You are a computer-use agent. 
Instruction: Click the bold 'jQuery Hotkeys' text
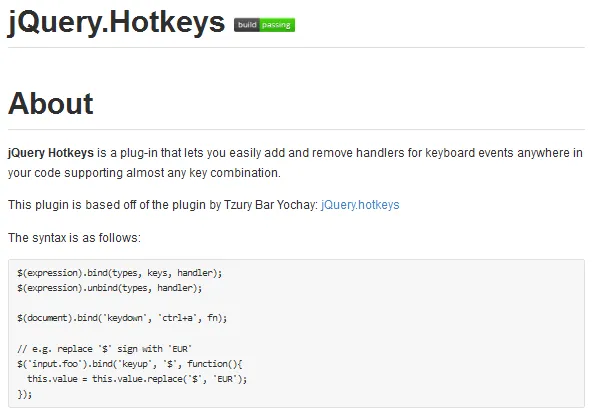pyautogui.click(x=50, y=153)
